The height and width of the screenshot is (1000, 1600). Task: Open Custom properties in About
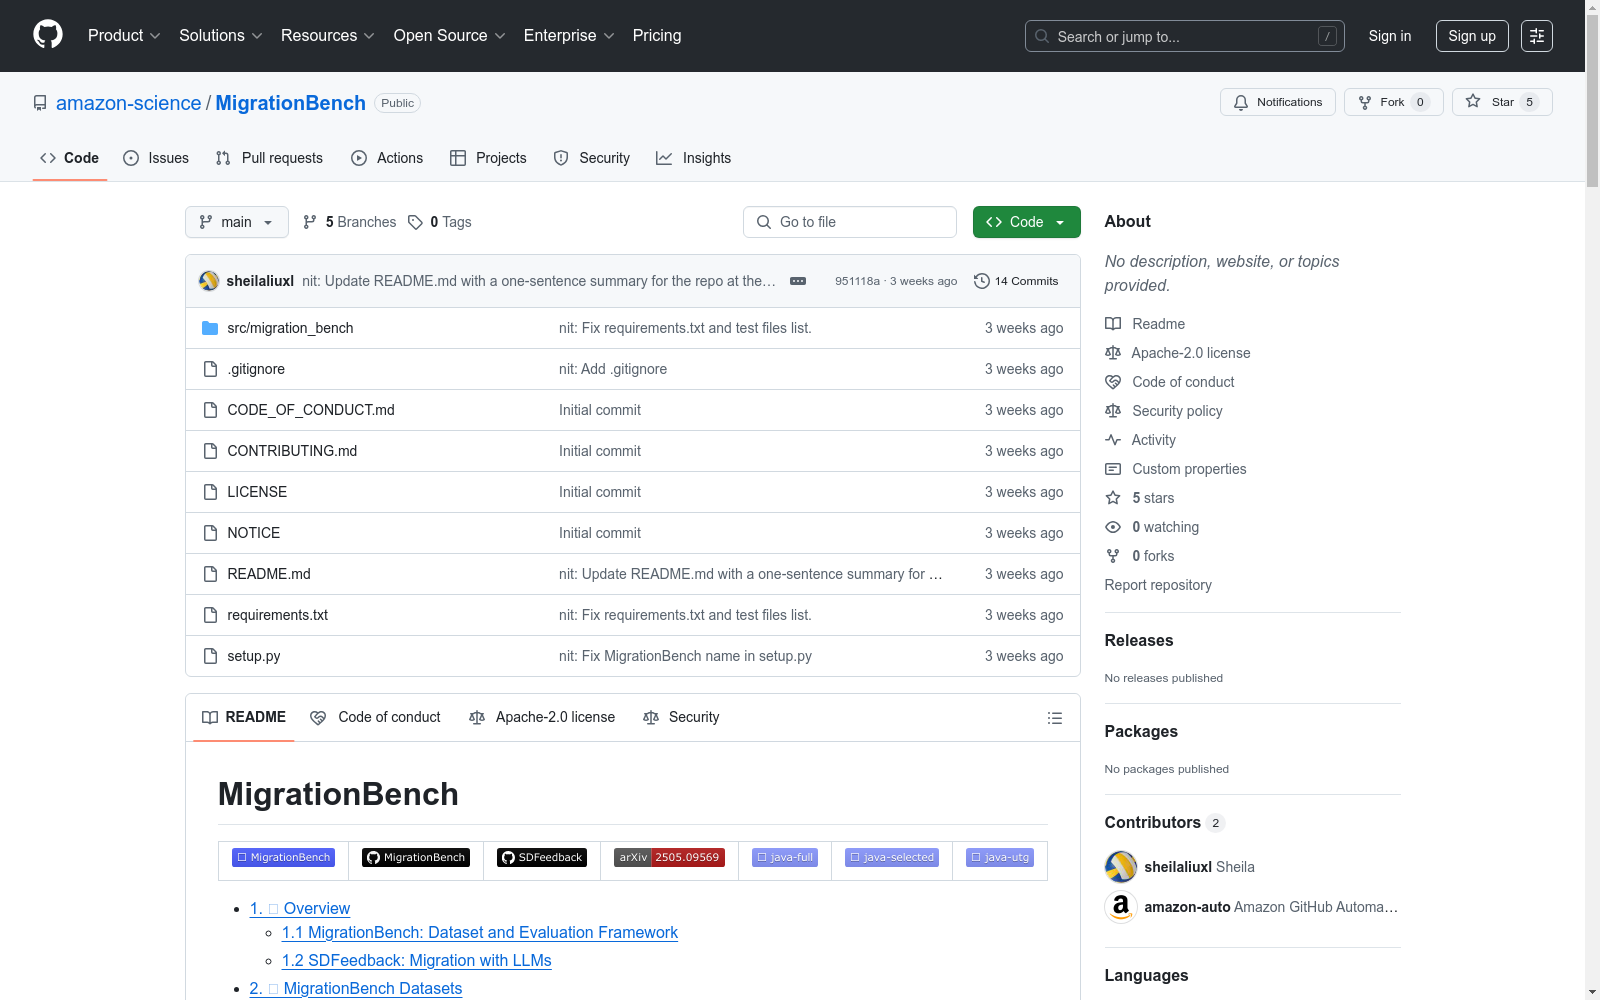(x=1176, y=469)
